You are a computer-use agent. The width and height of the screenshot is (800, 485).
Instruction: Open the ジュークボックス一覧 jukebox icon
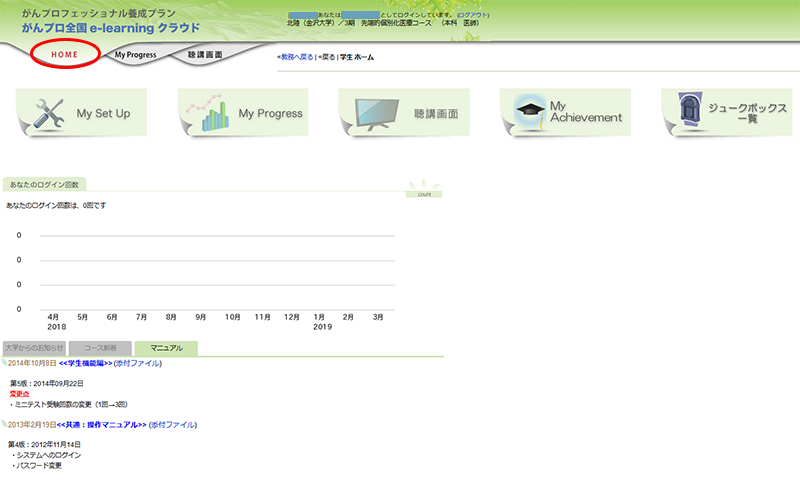(x=690, y=112)
